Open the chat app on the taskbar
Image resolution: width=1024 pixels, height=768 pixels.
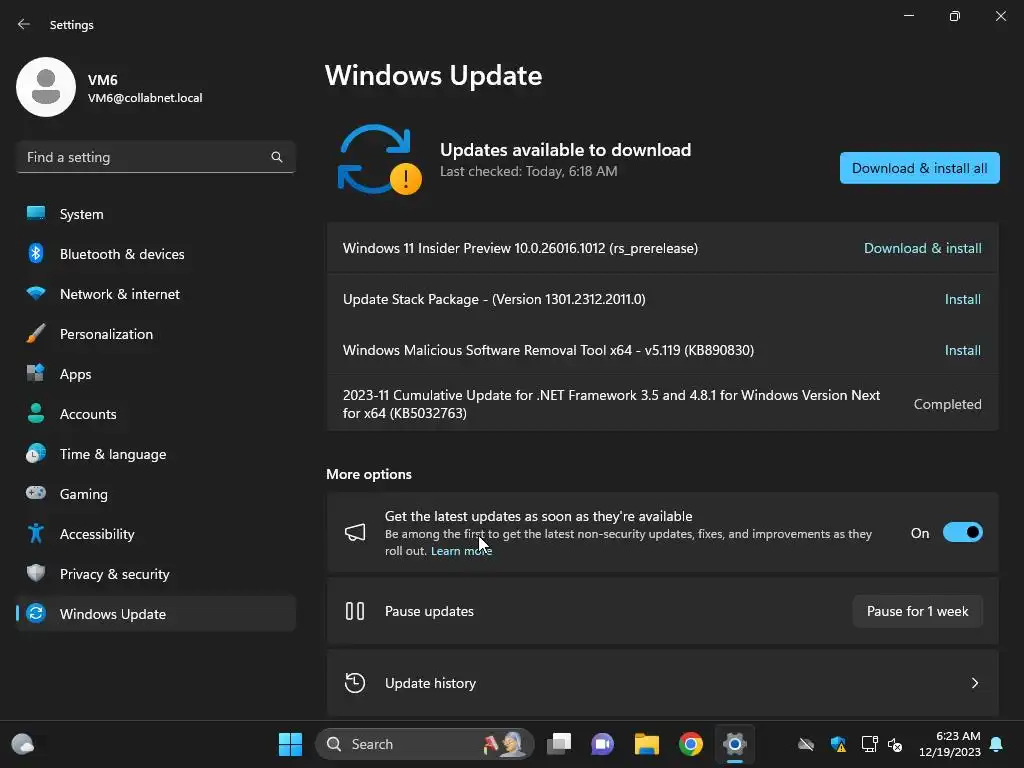(602, 744)
